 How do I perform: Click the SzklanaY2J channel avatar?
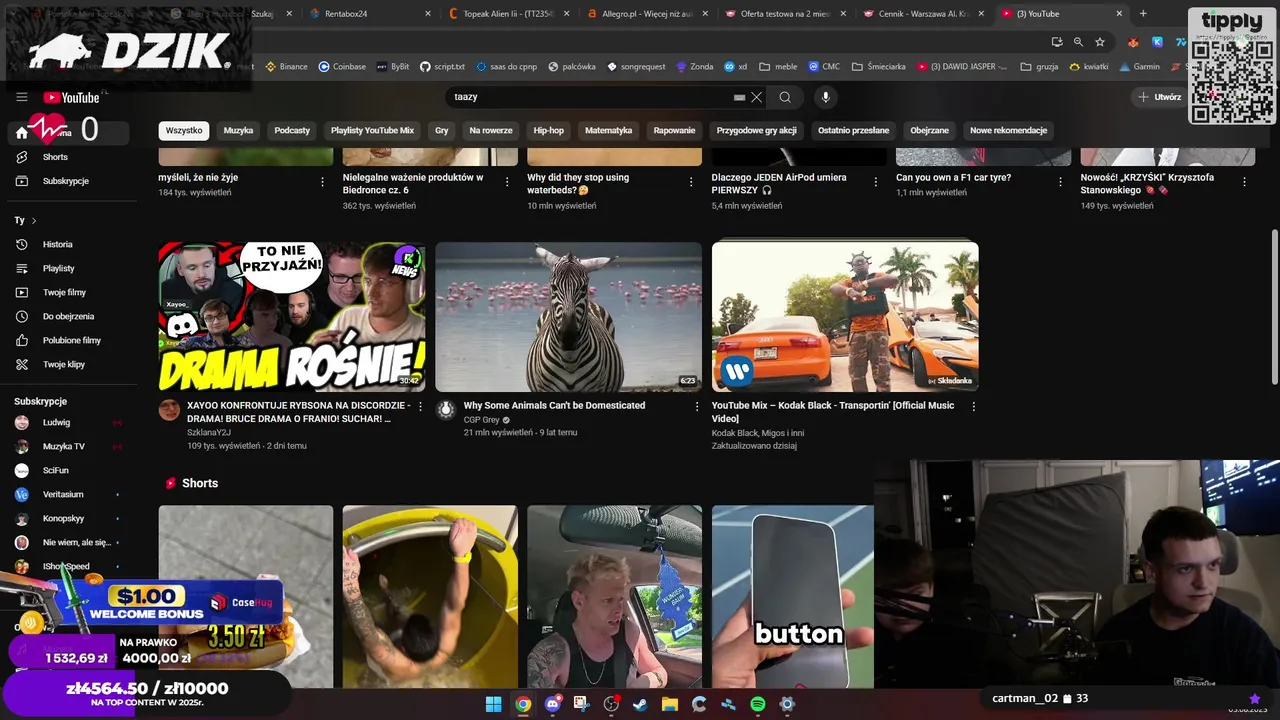pyautogui.click(x=169, y=410)
